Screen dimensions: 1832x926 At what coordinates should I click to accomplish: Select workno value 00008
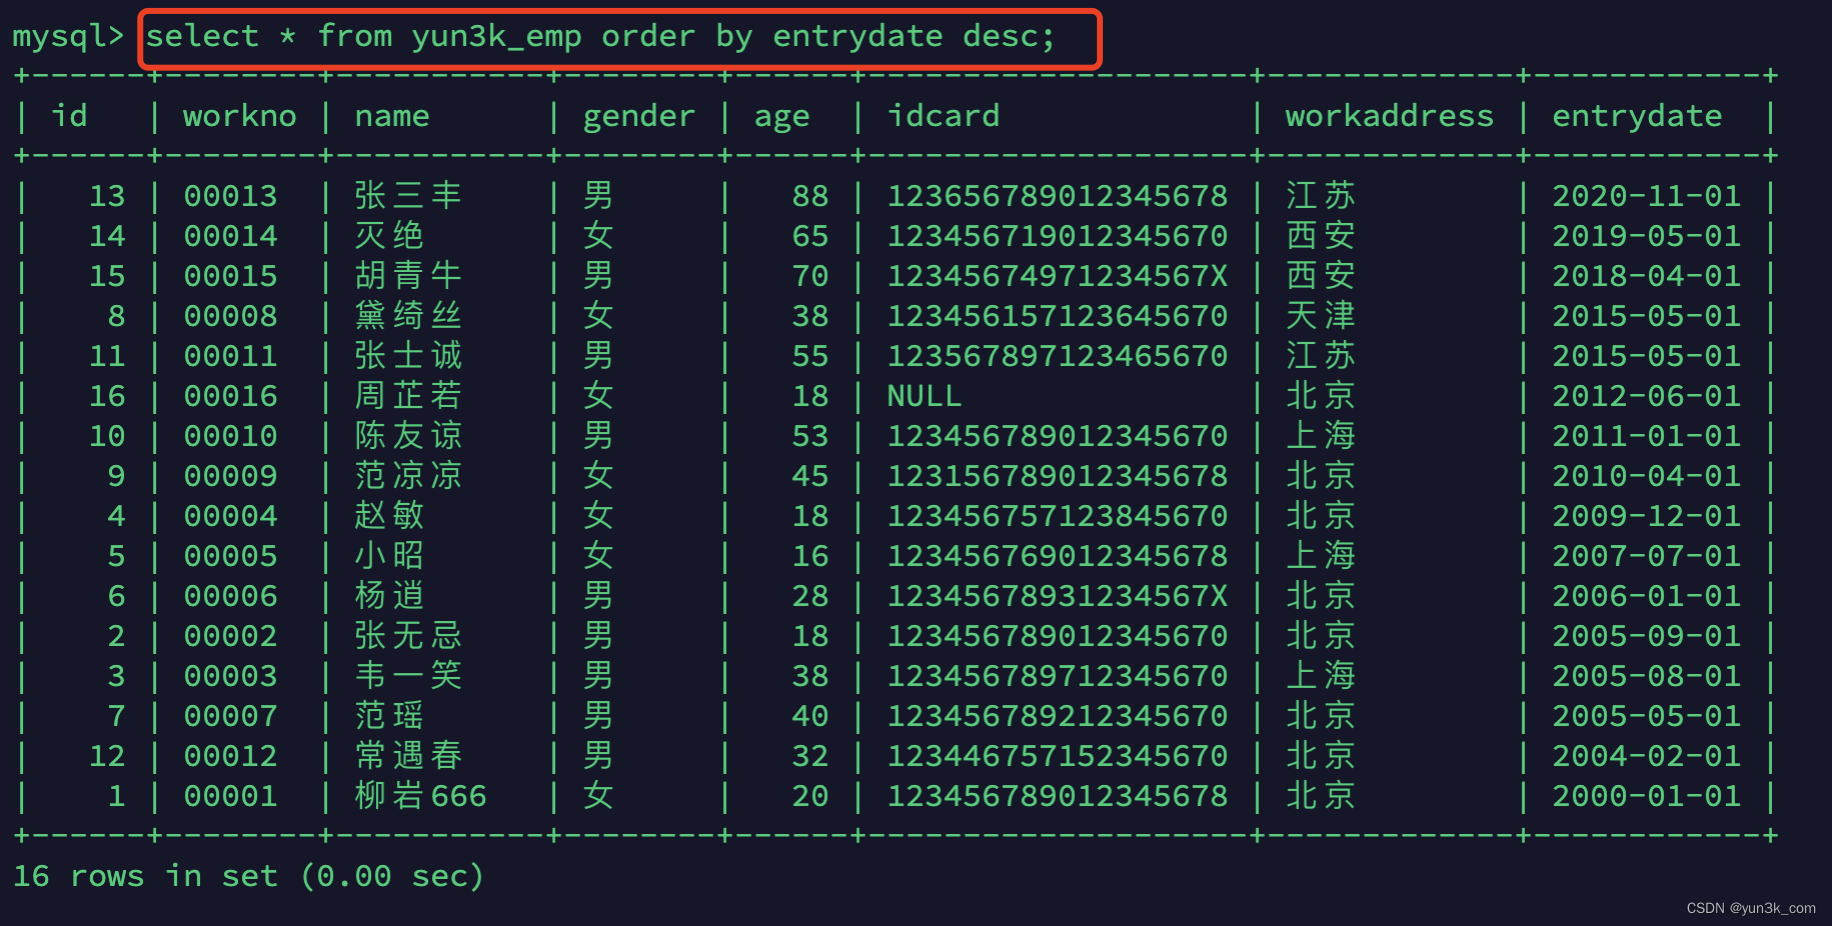pos(230,316)
